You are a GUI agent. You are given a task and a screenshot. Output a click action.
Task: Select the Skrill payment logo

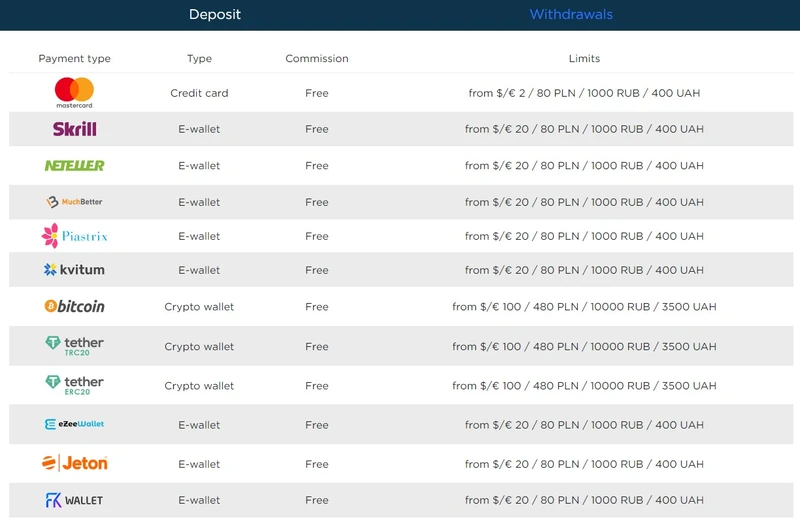(x=75, y=129)
